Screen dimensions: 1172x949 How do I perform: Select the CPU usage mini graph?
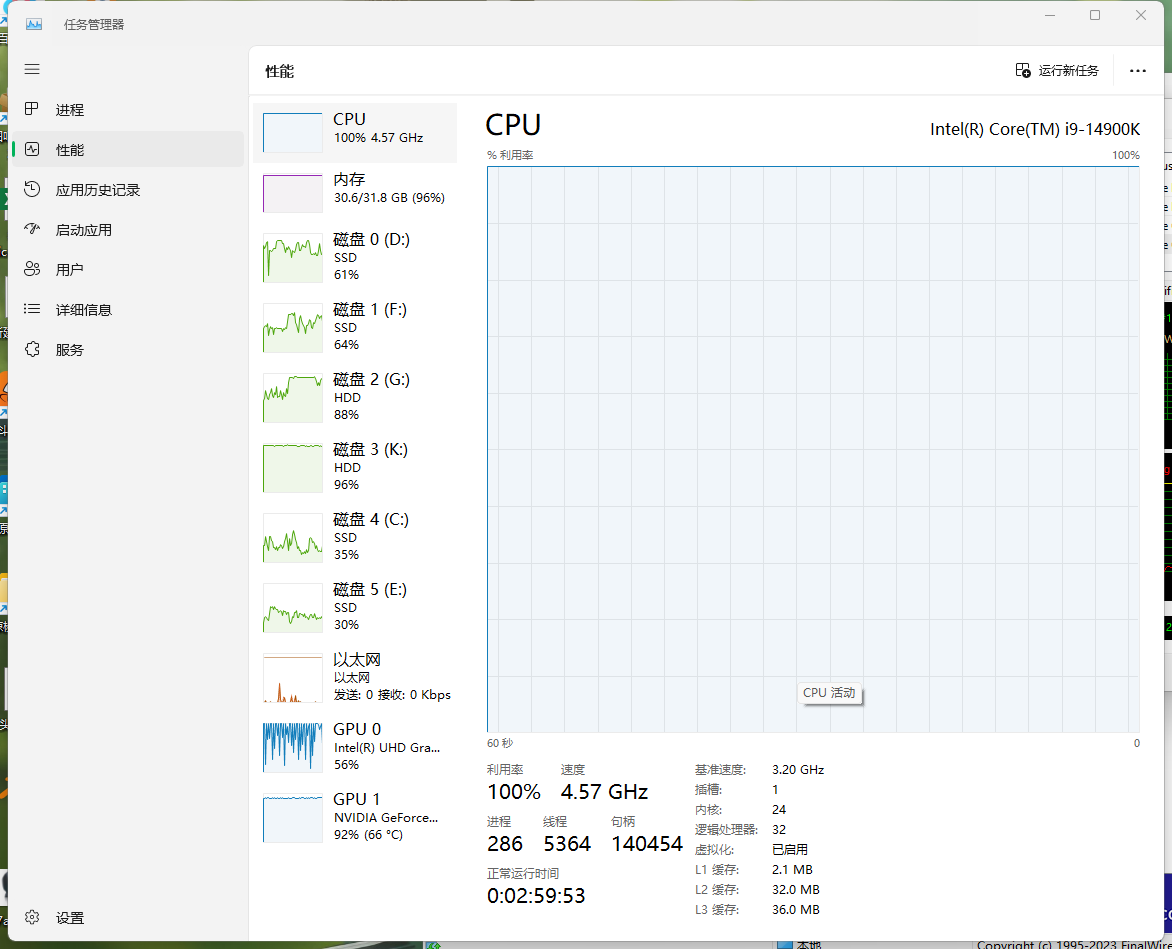coord(292,133)
